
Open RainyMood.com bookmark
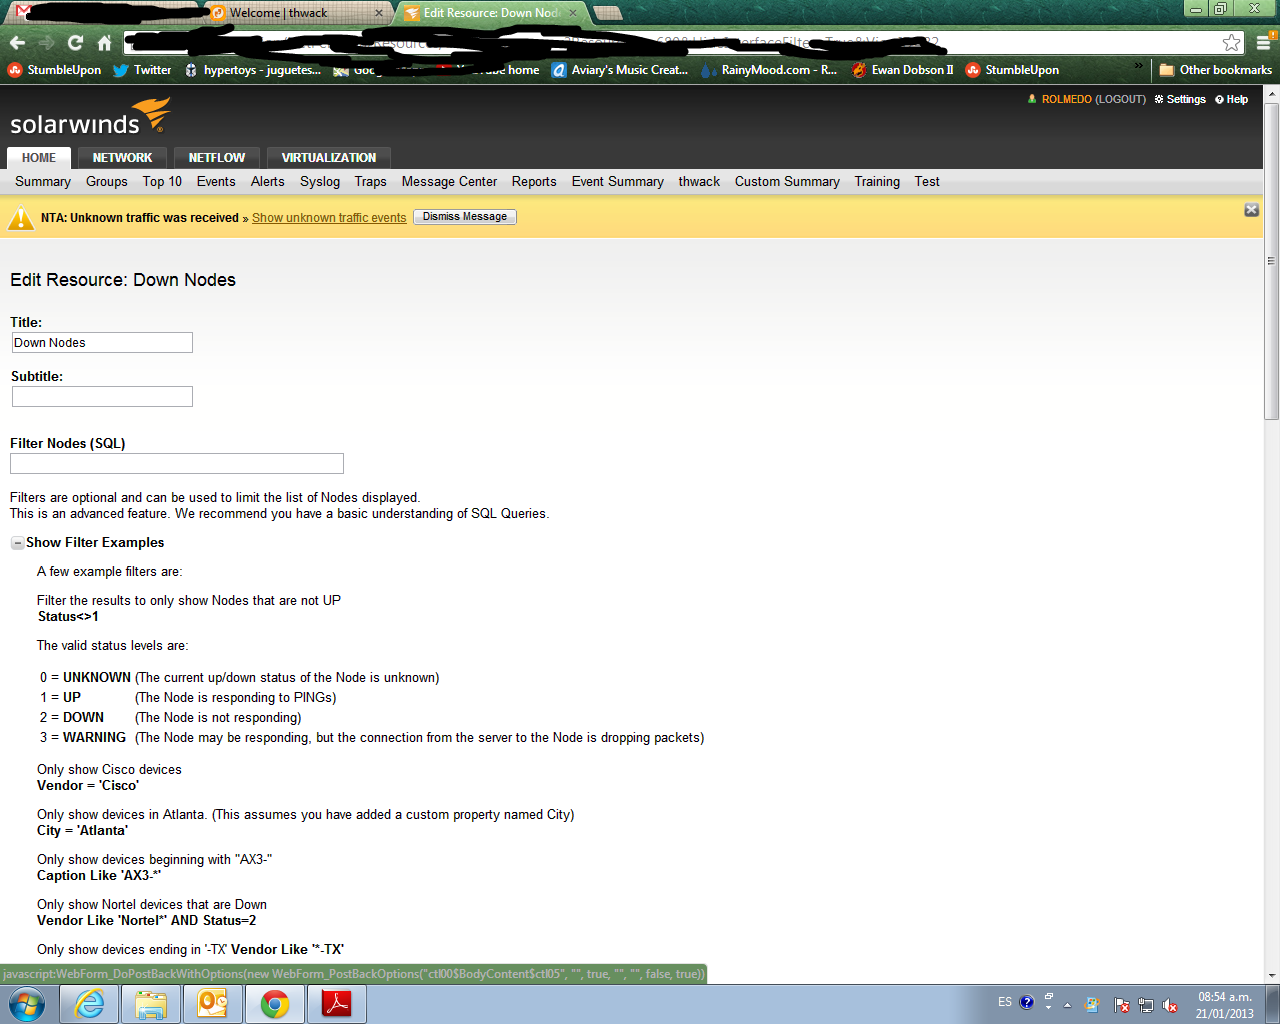point(770,70)
